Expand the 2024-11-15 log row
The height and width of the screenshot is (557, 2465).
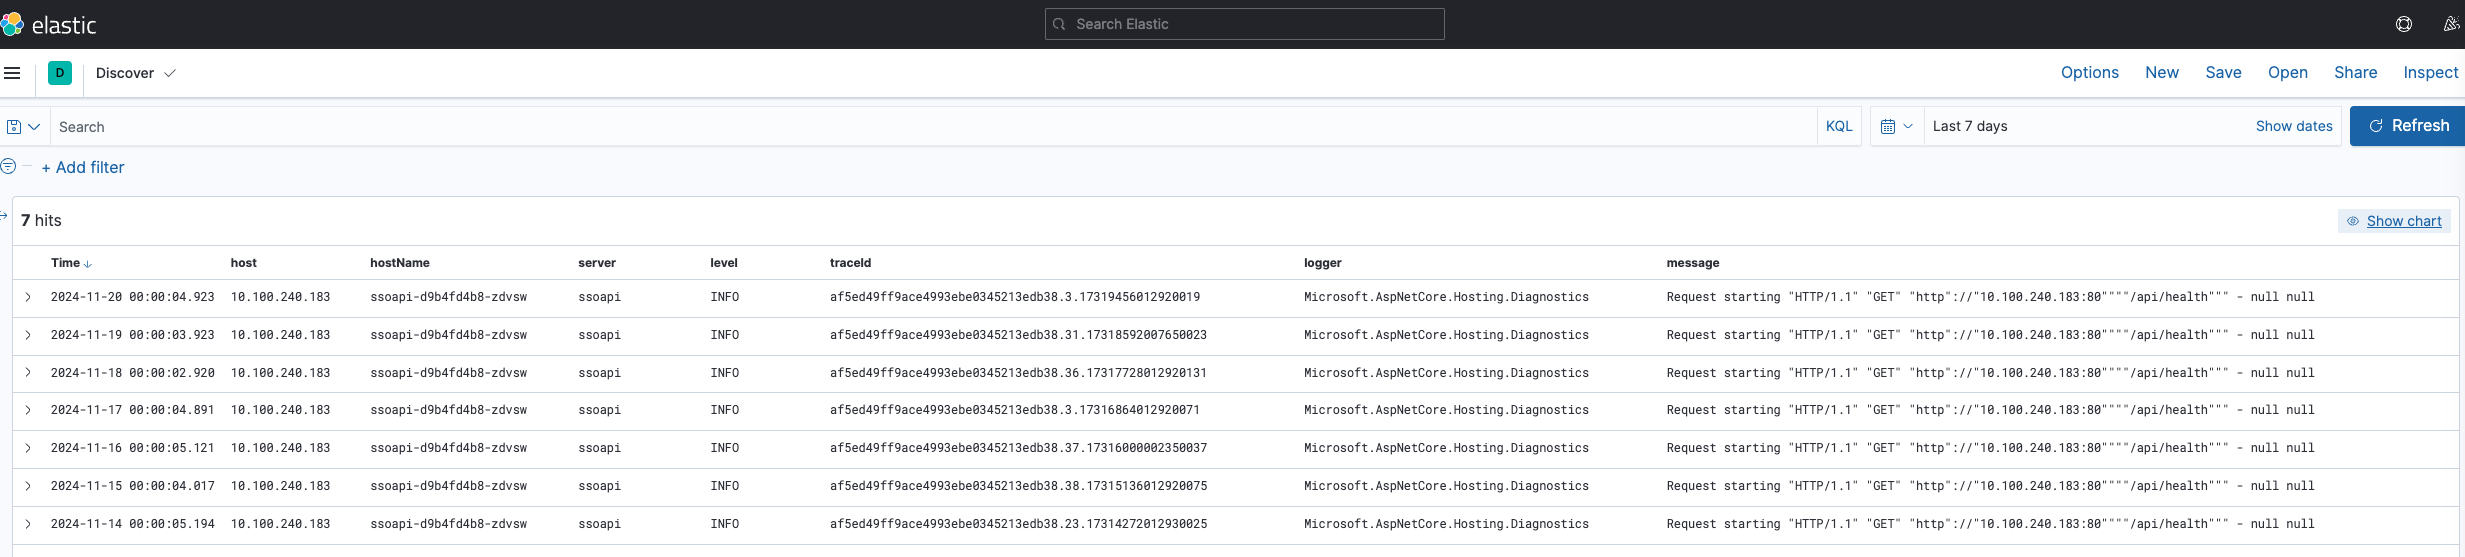pyautogui.click(x=28, y=486)
